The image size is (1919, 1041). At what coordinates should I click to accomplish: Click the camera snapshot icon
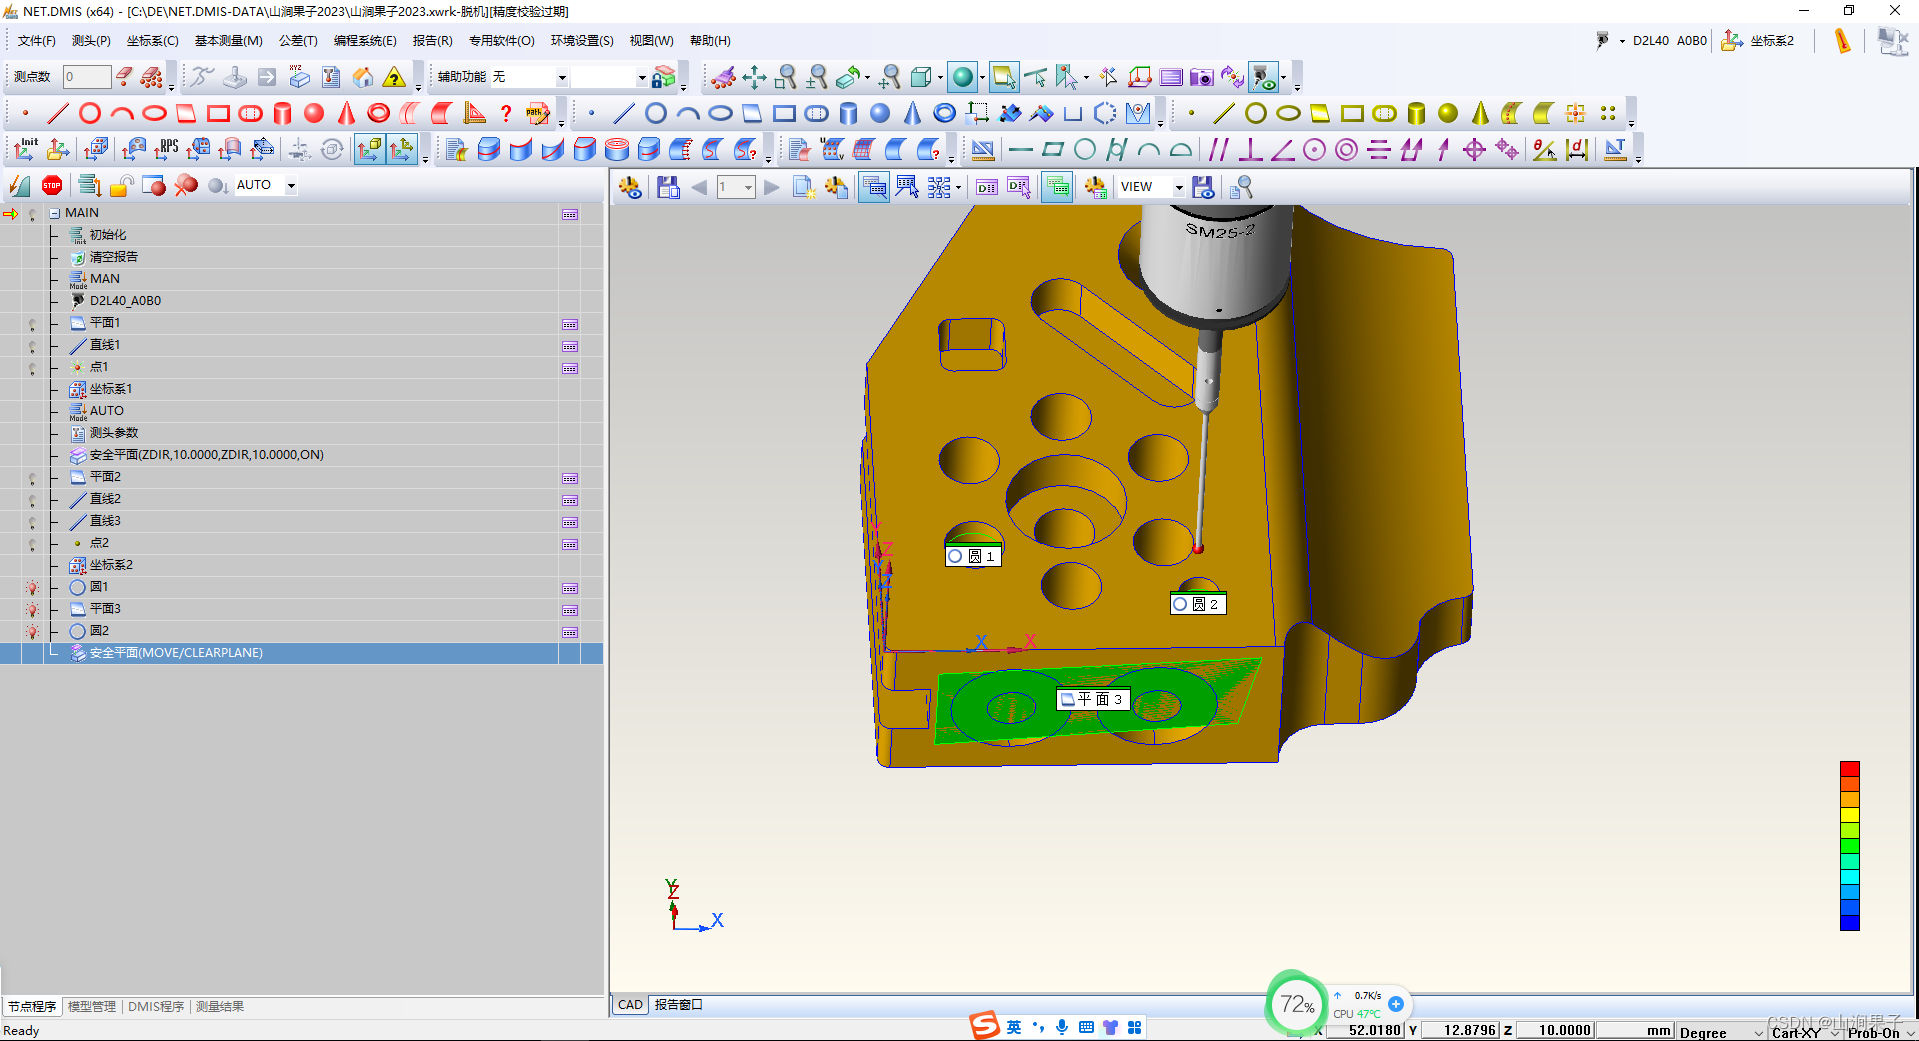(1202, 77)
